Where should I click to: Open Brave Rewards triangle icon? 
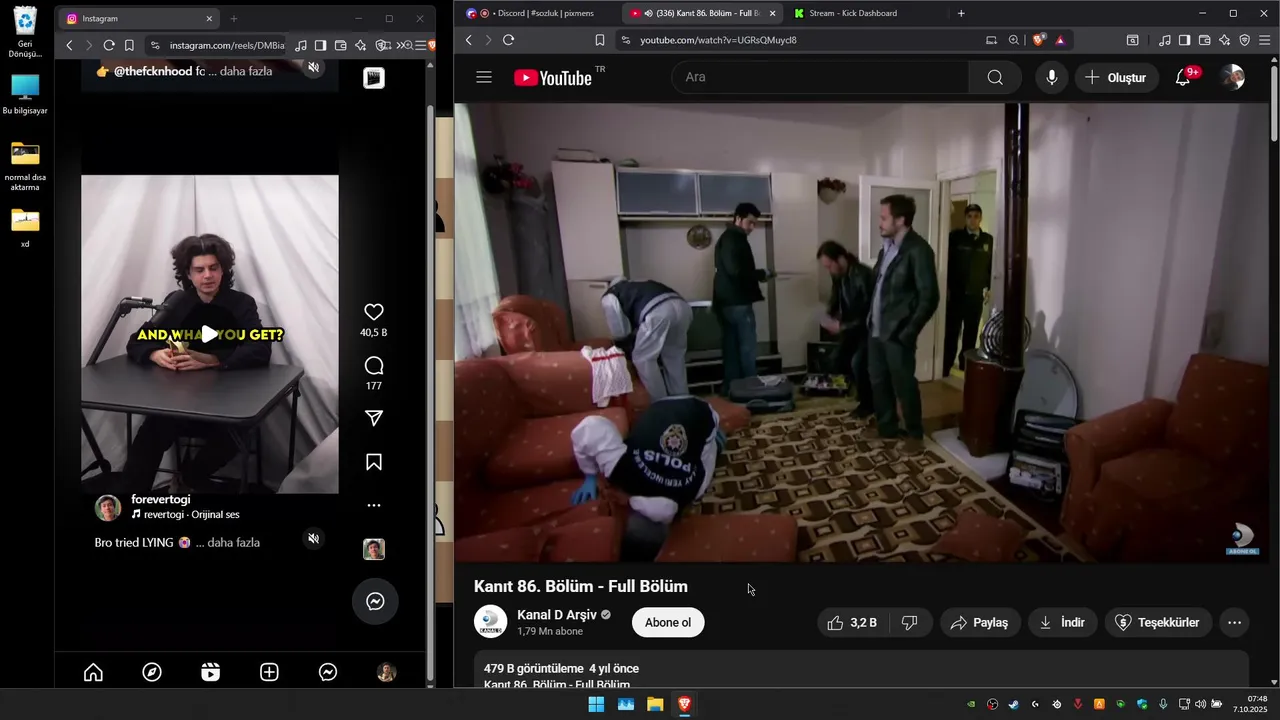tap(1059, 40)
